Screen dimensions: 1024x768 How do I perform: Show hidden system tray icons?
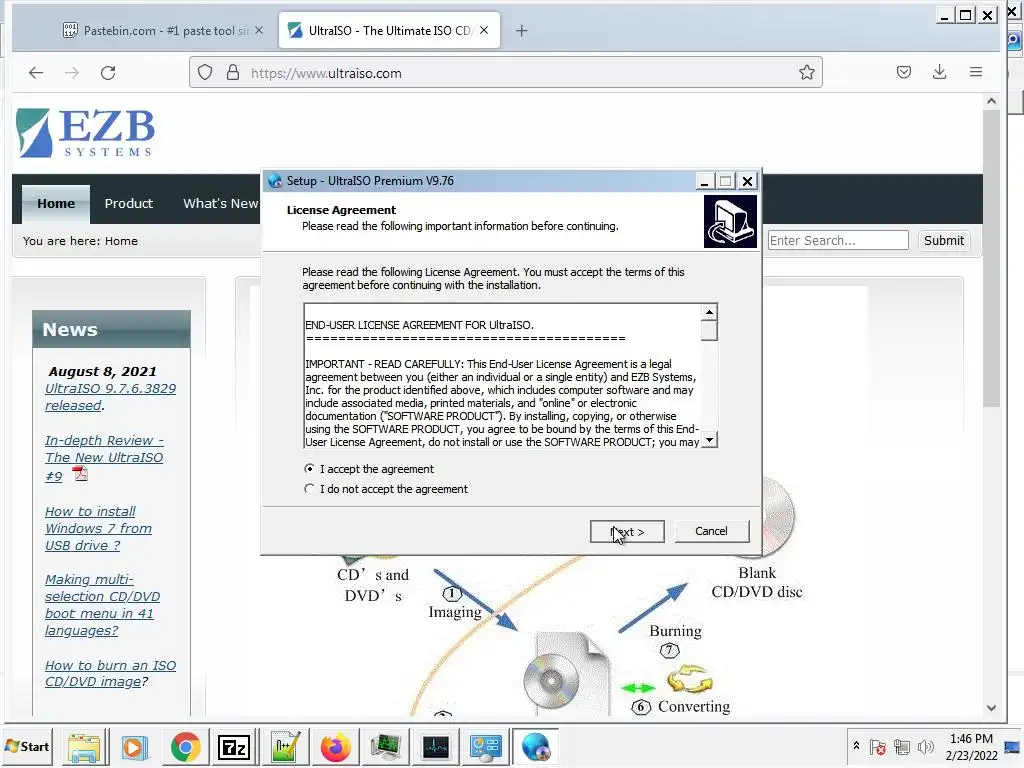tap(856, 746)
